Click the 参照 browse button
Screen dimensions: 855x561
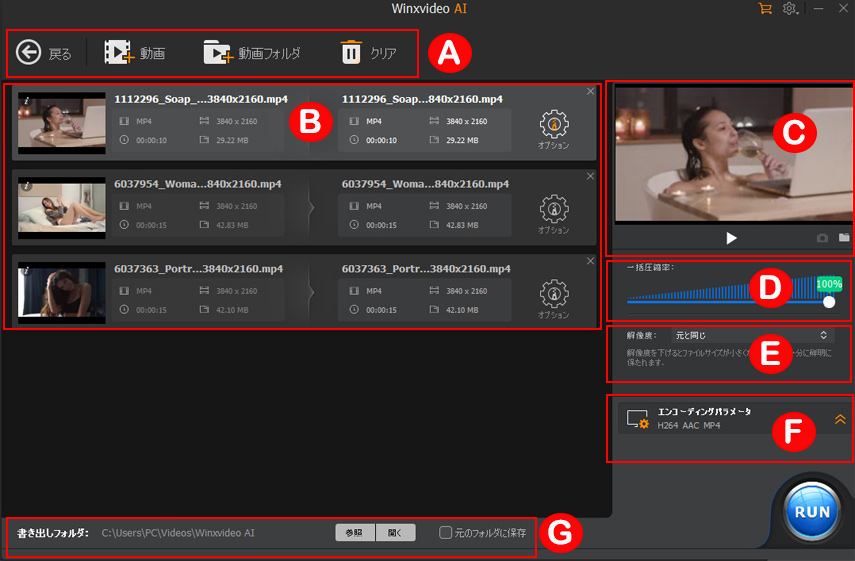tap(354, 533)
